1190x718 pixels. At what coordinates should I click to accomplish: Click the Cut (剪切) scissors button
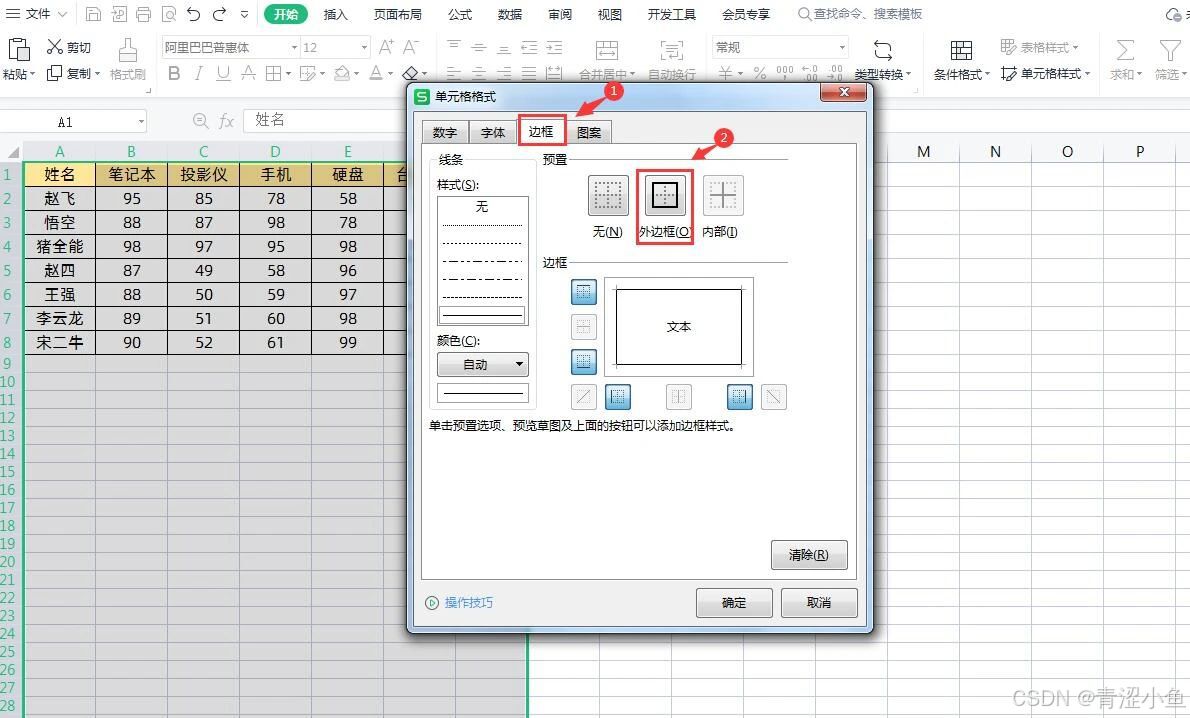point(68,47)
